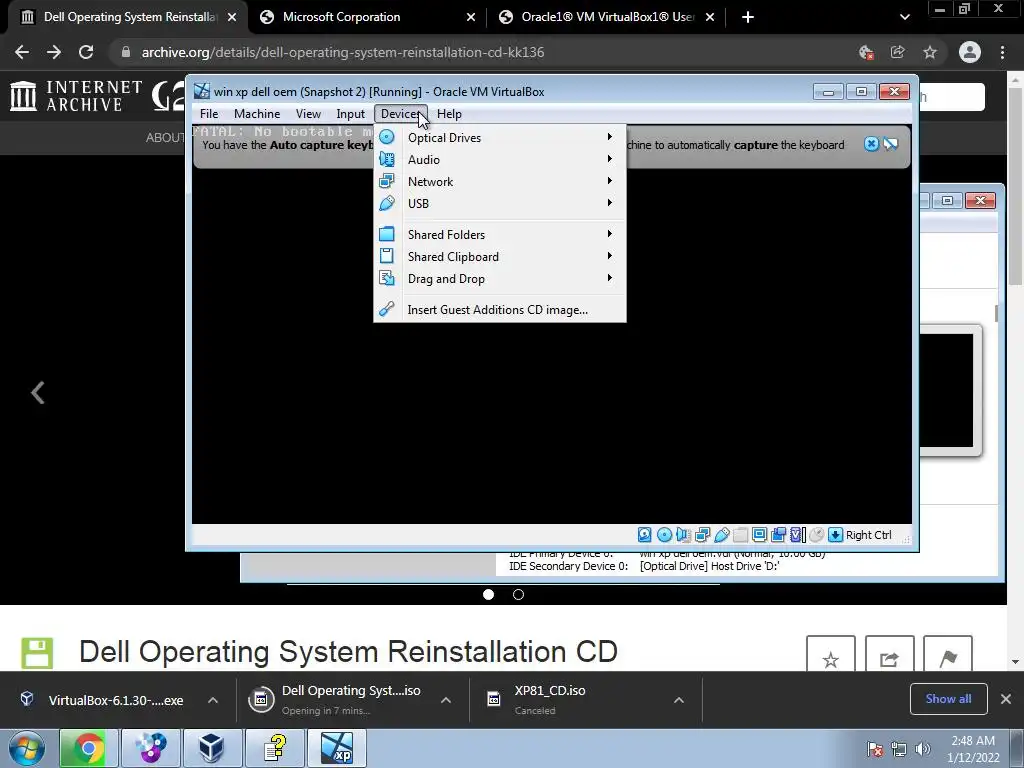Bookmark this page with the star
The height and width of the screenshot is (768, 1024).
tap(930, 52)
